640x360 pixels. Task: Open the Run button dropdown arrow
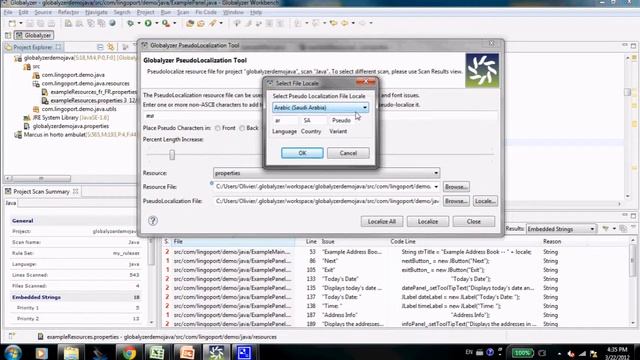(157, 23)
